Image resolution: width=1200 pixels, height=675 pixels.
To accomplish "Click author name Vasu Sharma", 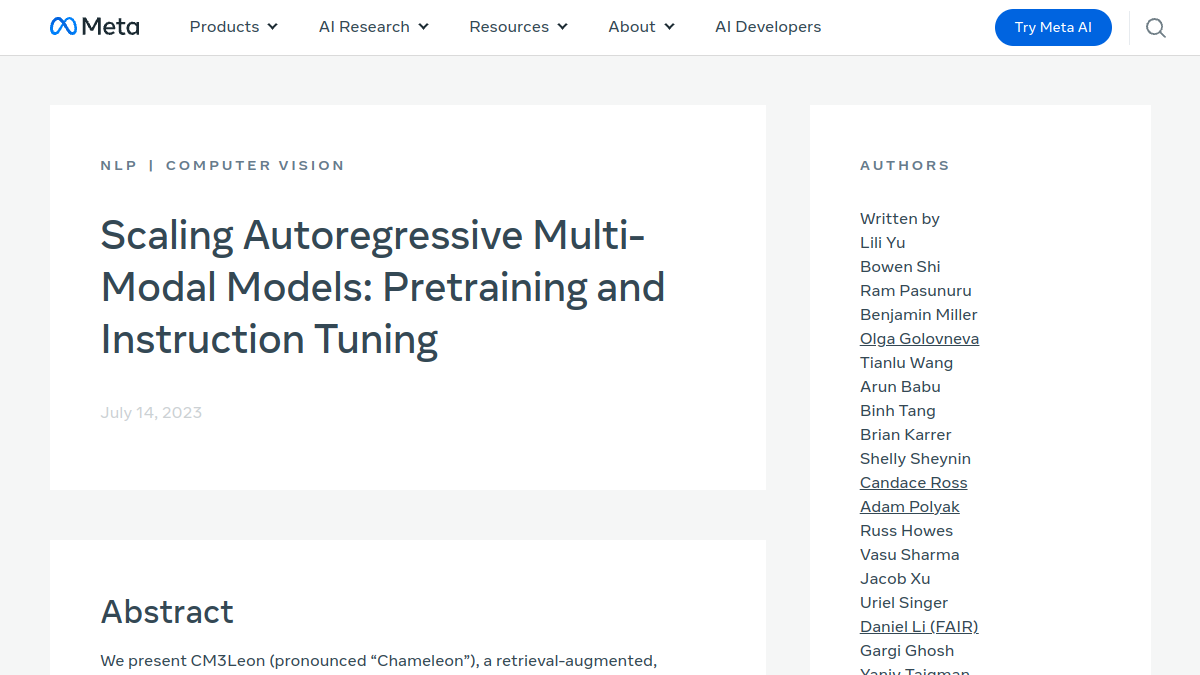I will tap(909, 554).
